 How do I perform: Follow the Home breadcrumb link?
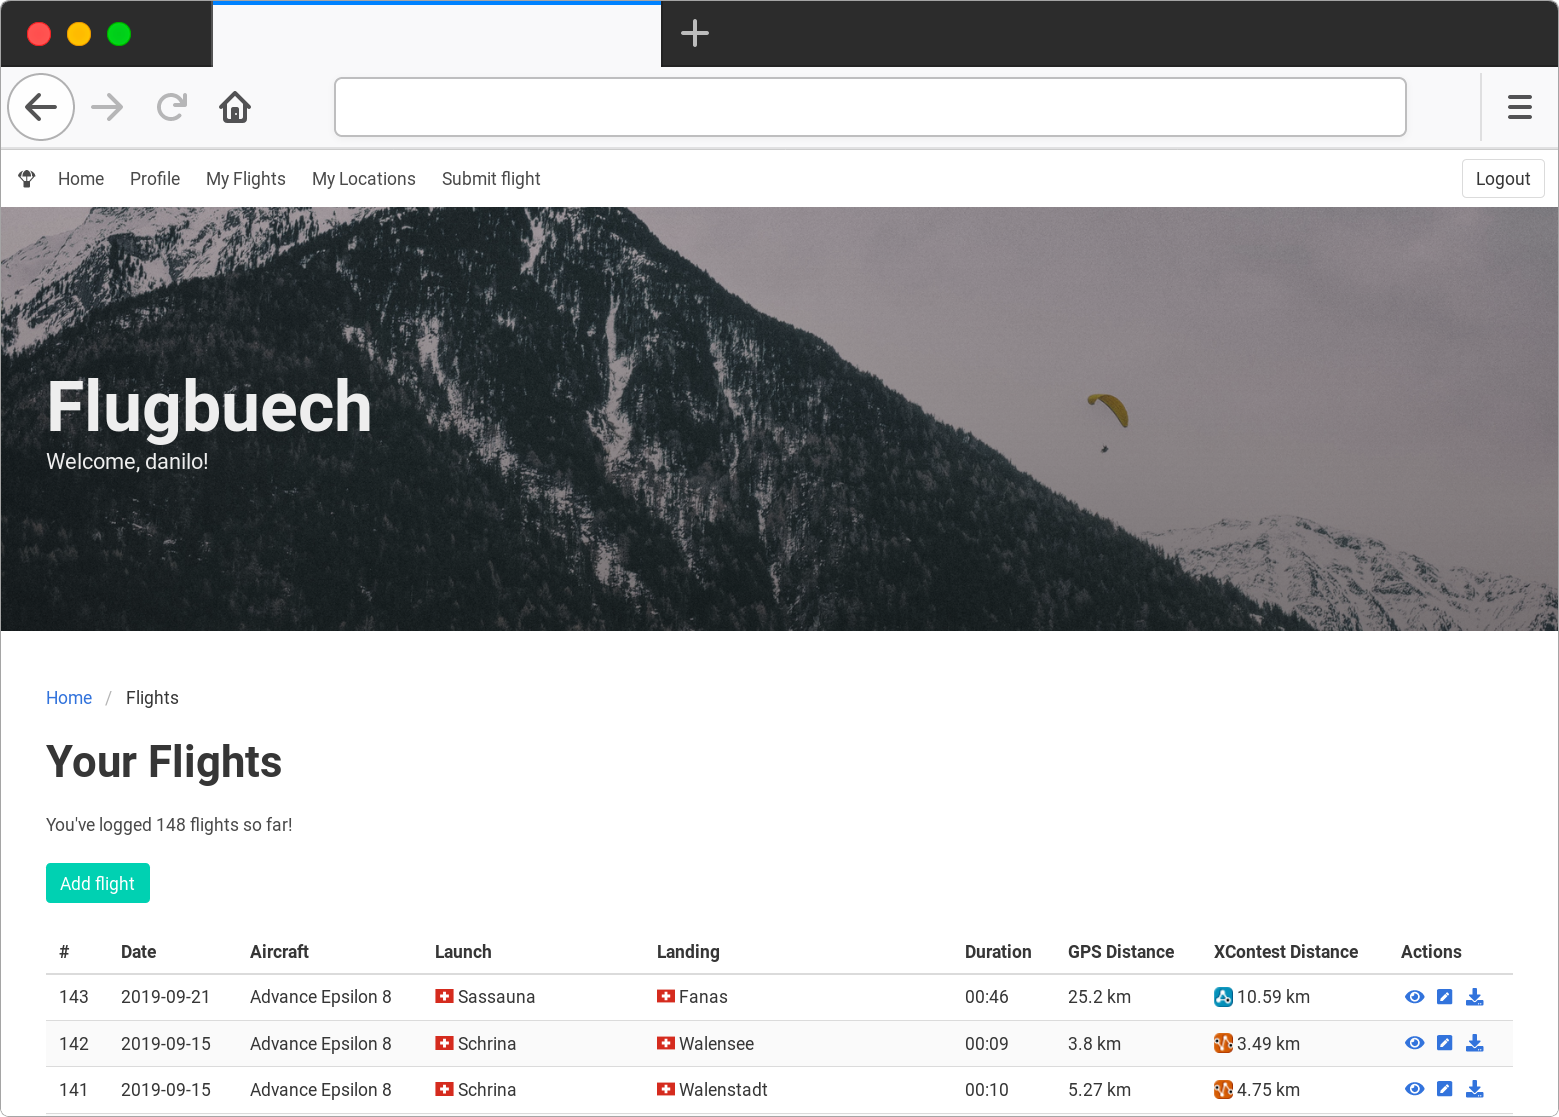coord(68,697)
